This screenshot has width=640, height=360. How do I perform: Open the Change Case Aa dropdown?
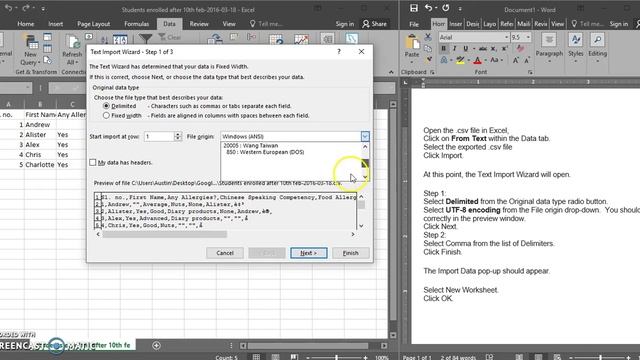[x=496, y=60]
